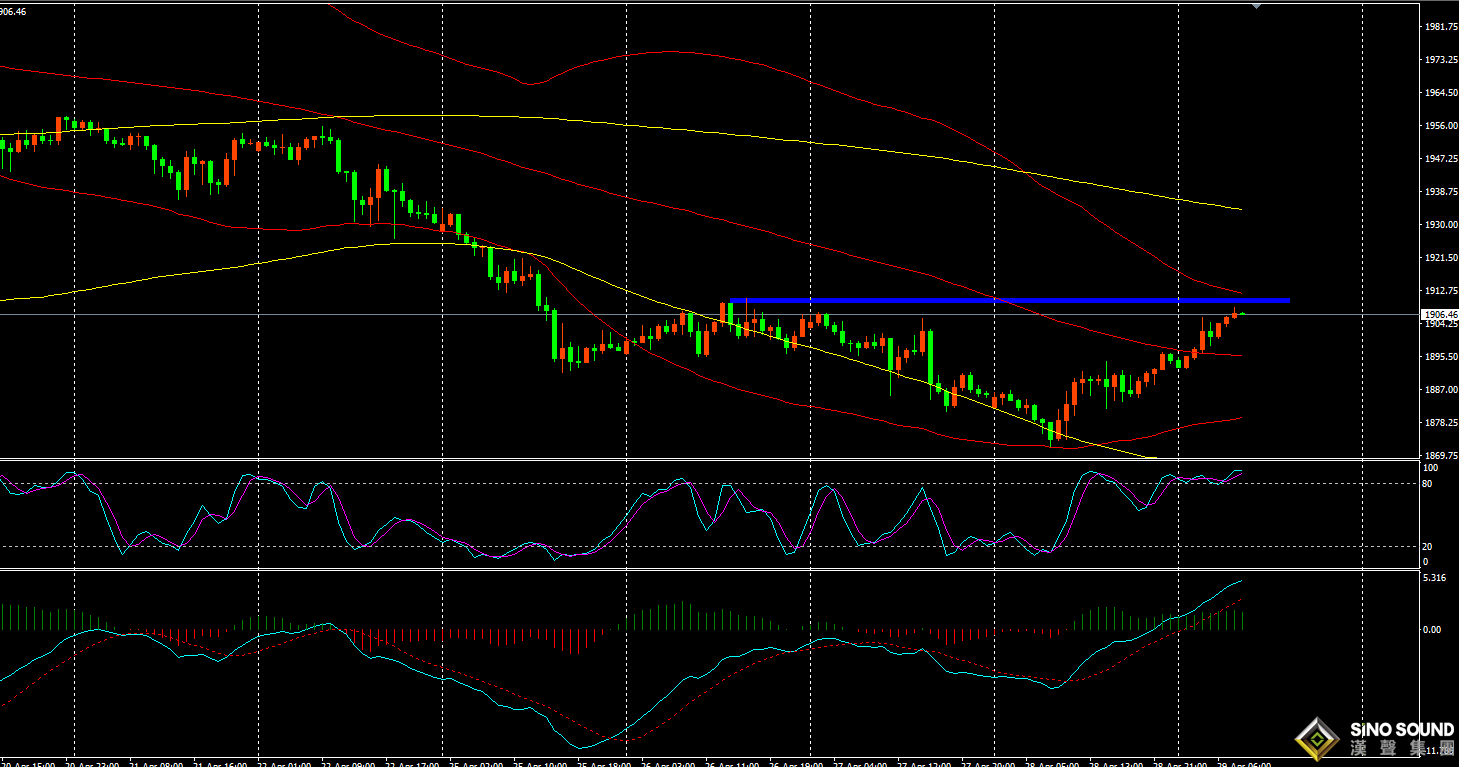
Task: Click the 1912.75 price scale label
Action: point(1439,291)
